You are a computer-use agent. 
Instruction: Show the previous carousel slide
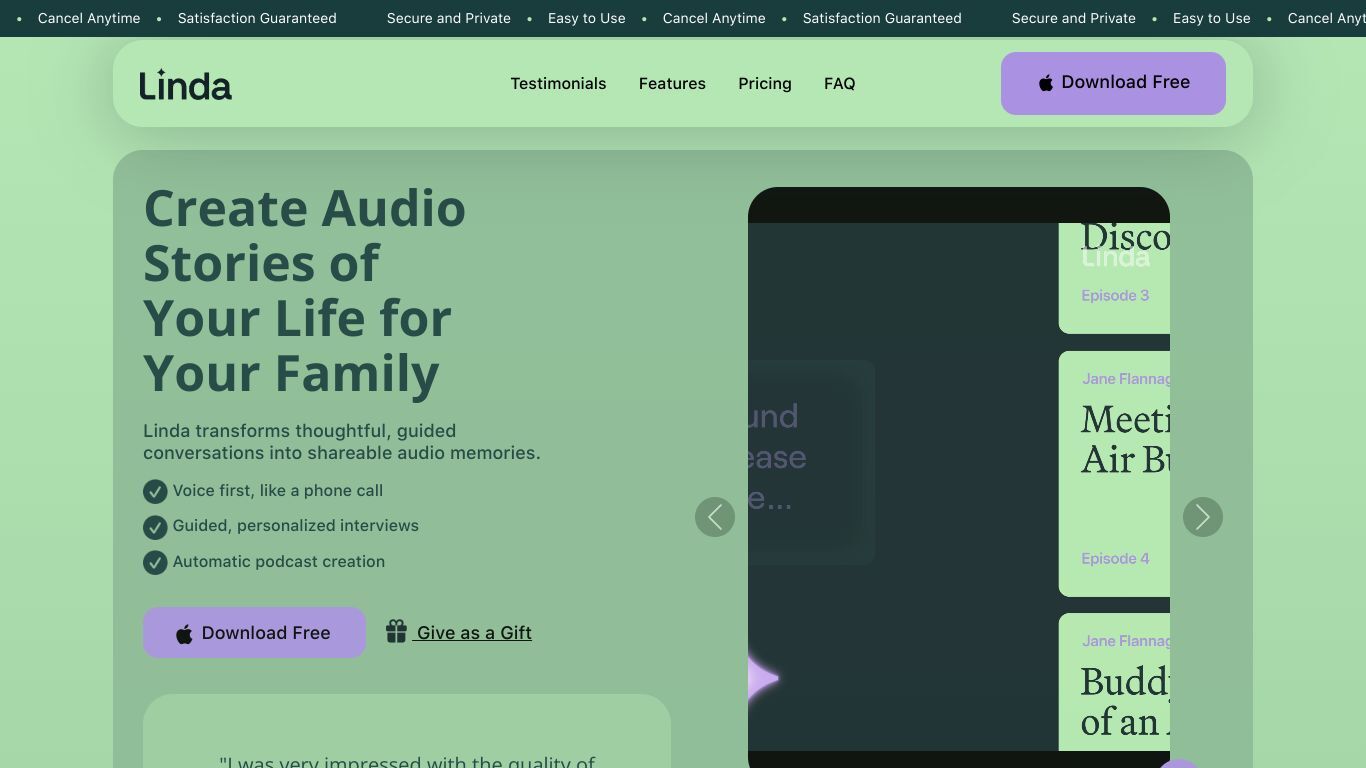point(715,517)
